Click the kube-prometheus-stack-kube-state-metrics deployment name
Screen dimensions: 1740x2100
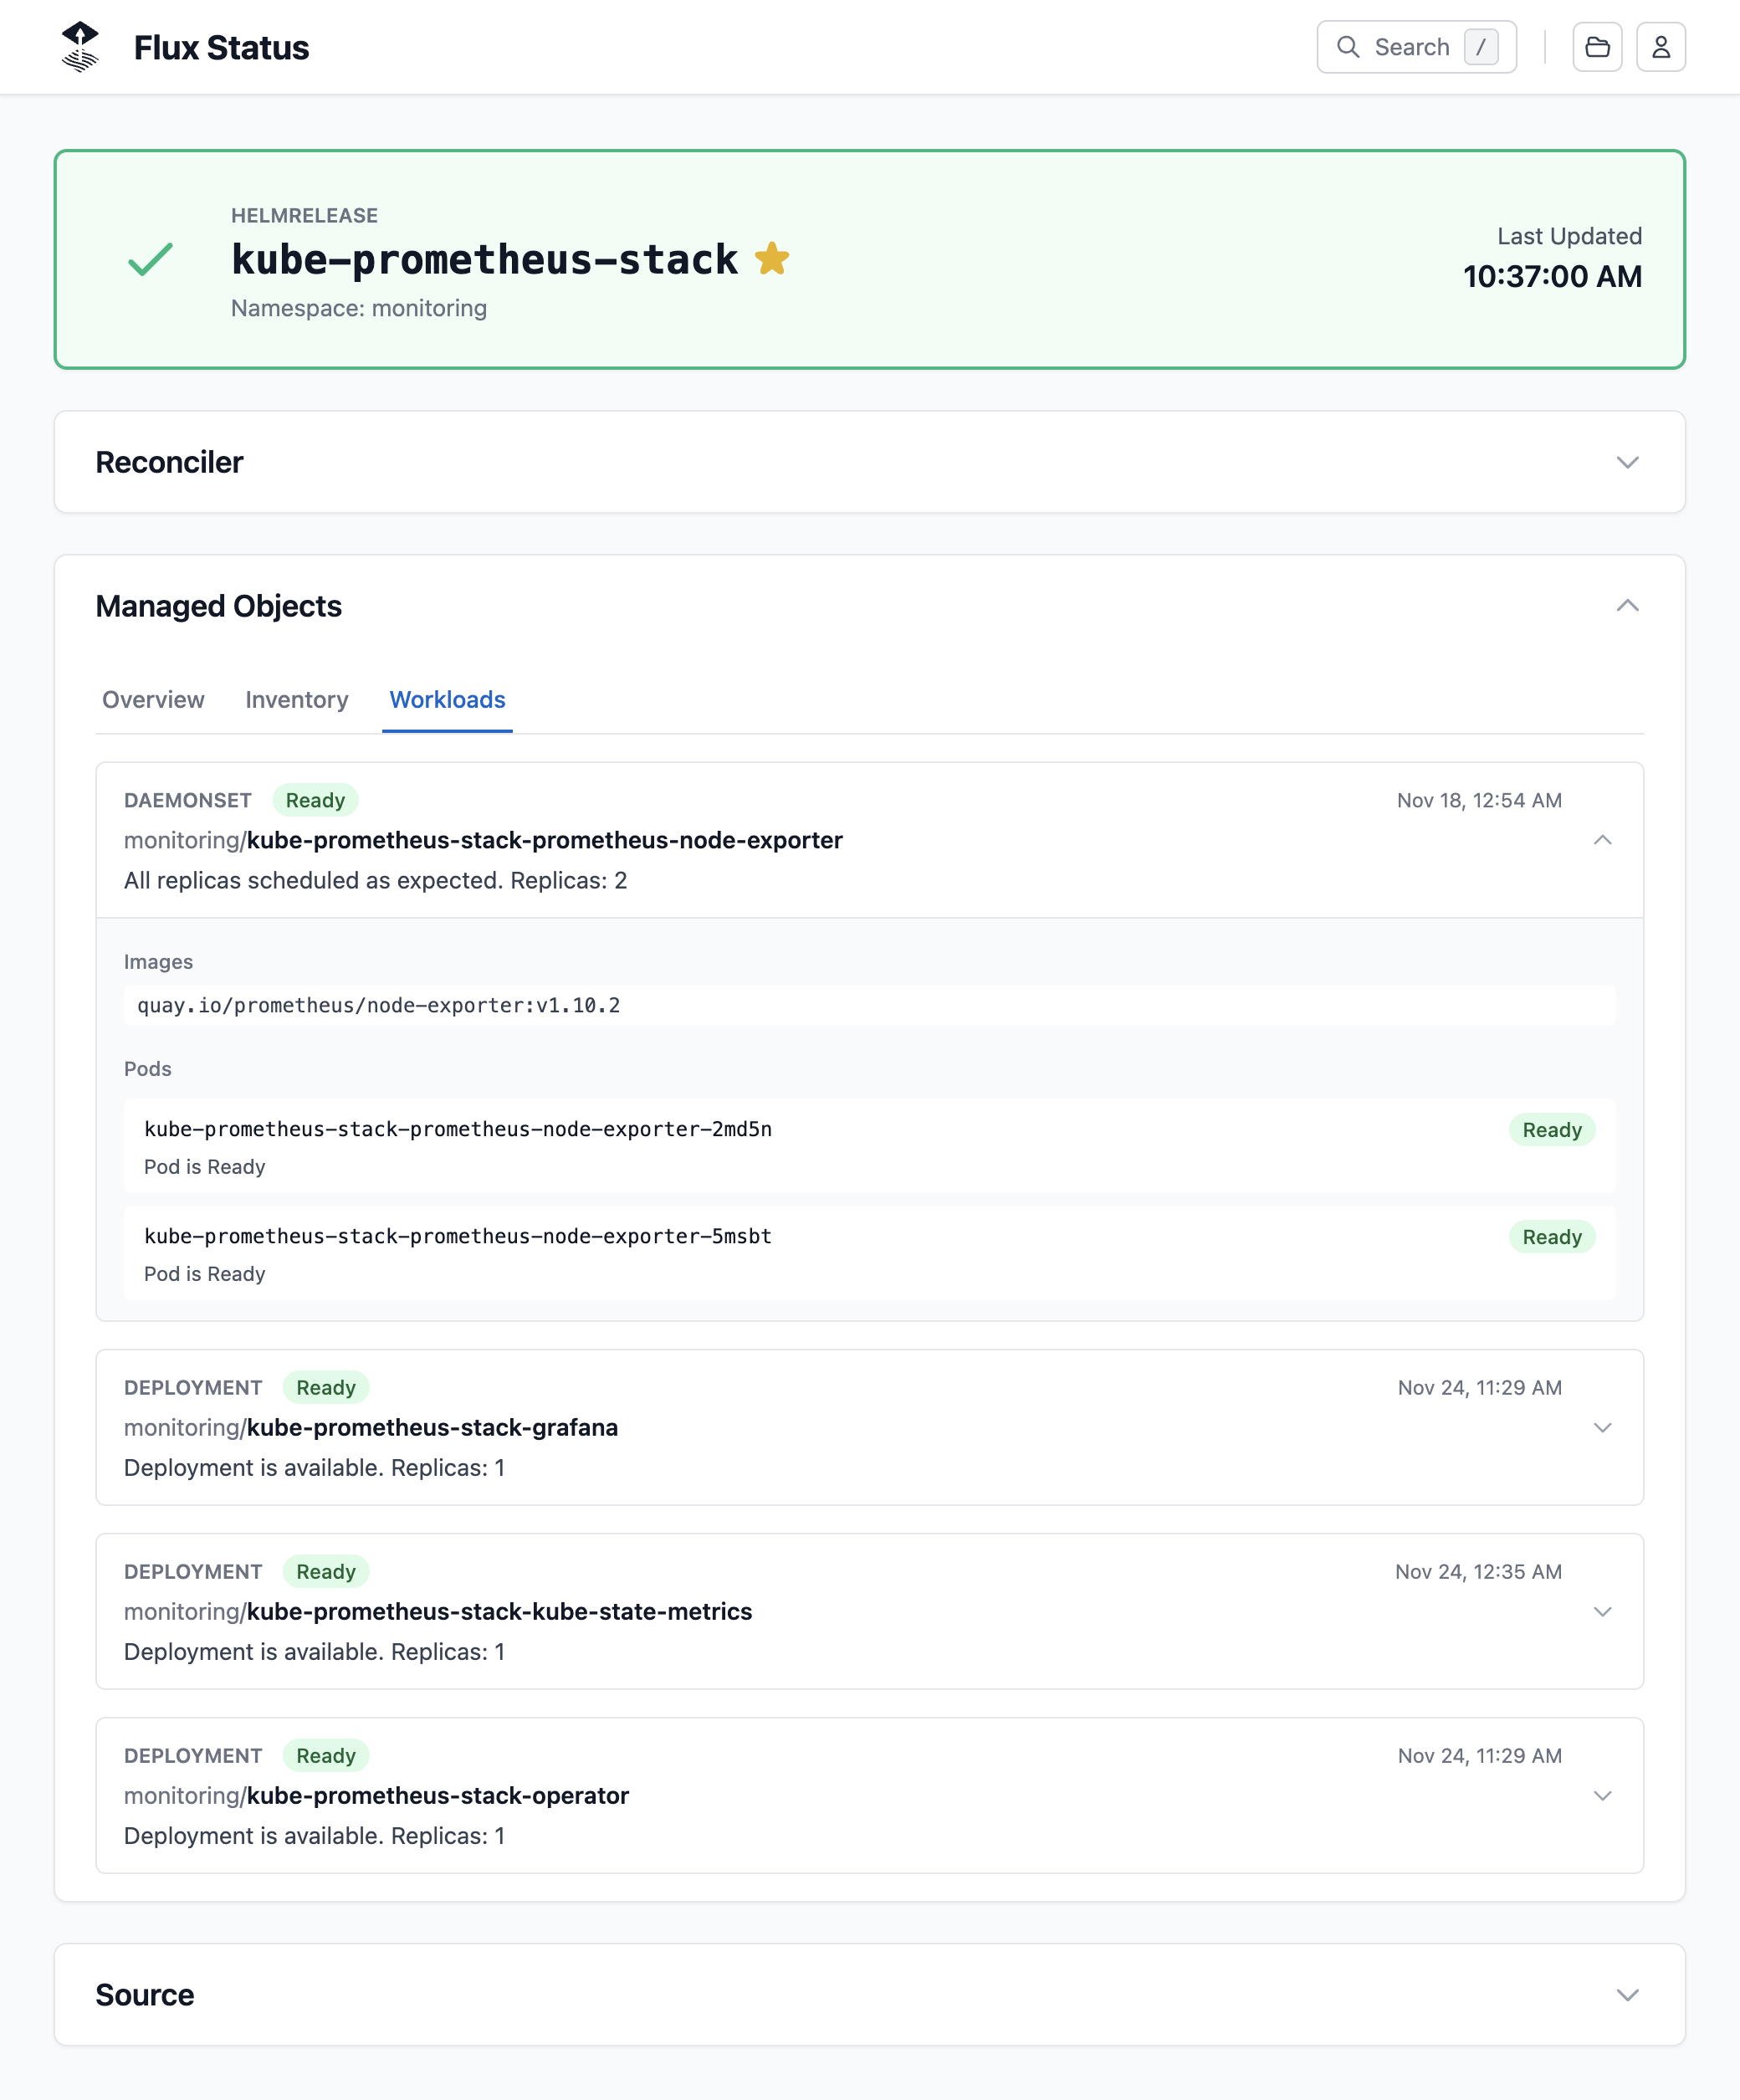[500, 1611]
